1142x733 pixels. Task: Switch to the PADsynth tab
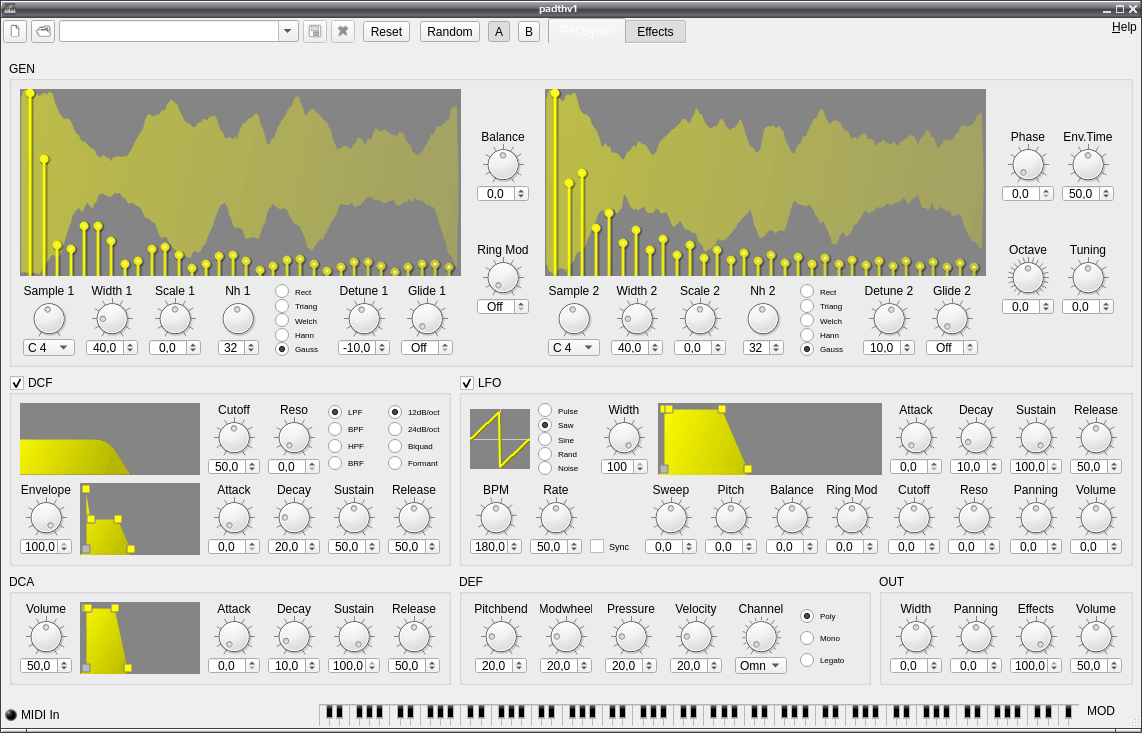click(x=586, y=31)
